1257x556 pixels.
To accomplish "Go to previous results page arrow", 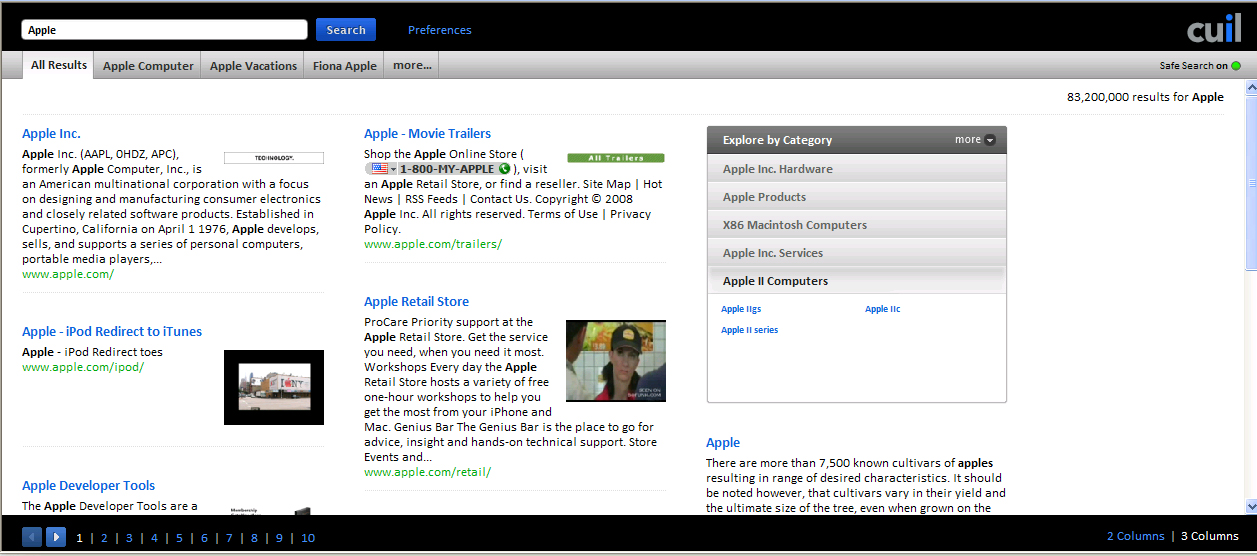I will pyautogui.click(x=32, y=537).
